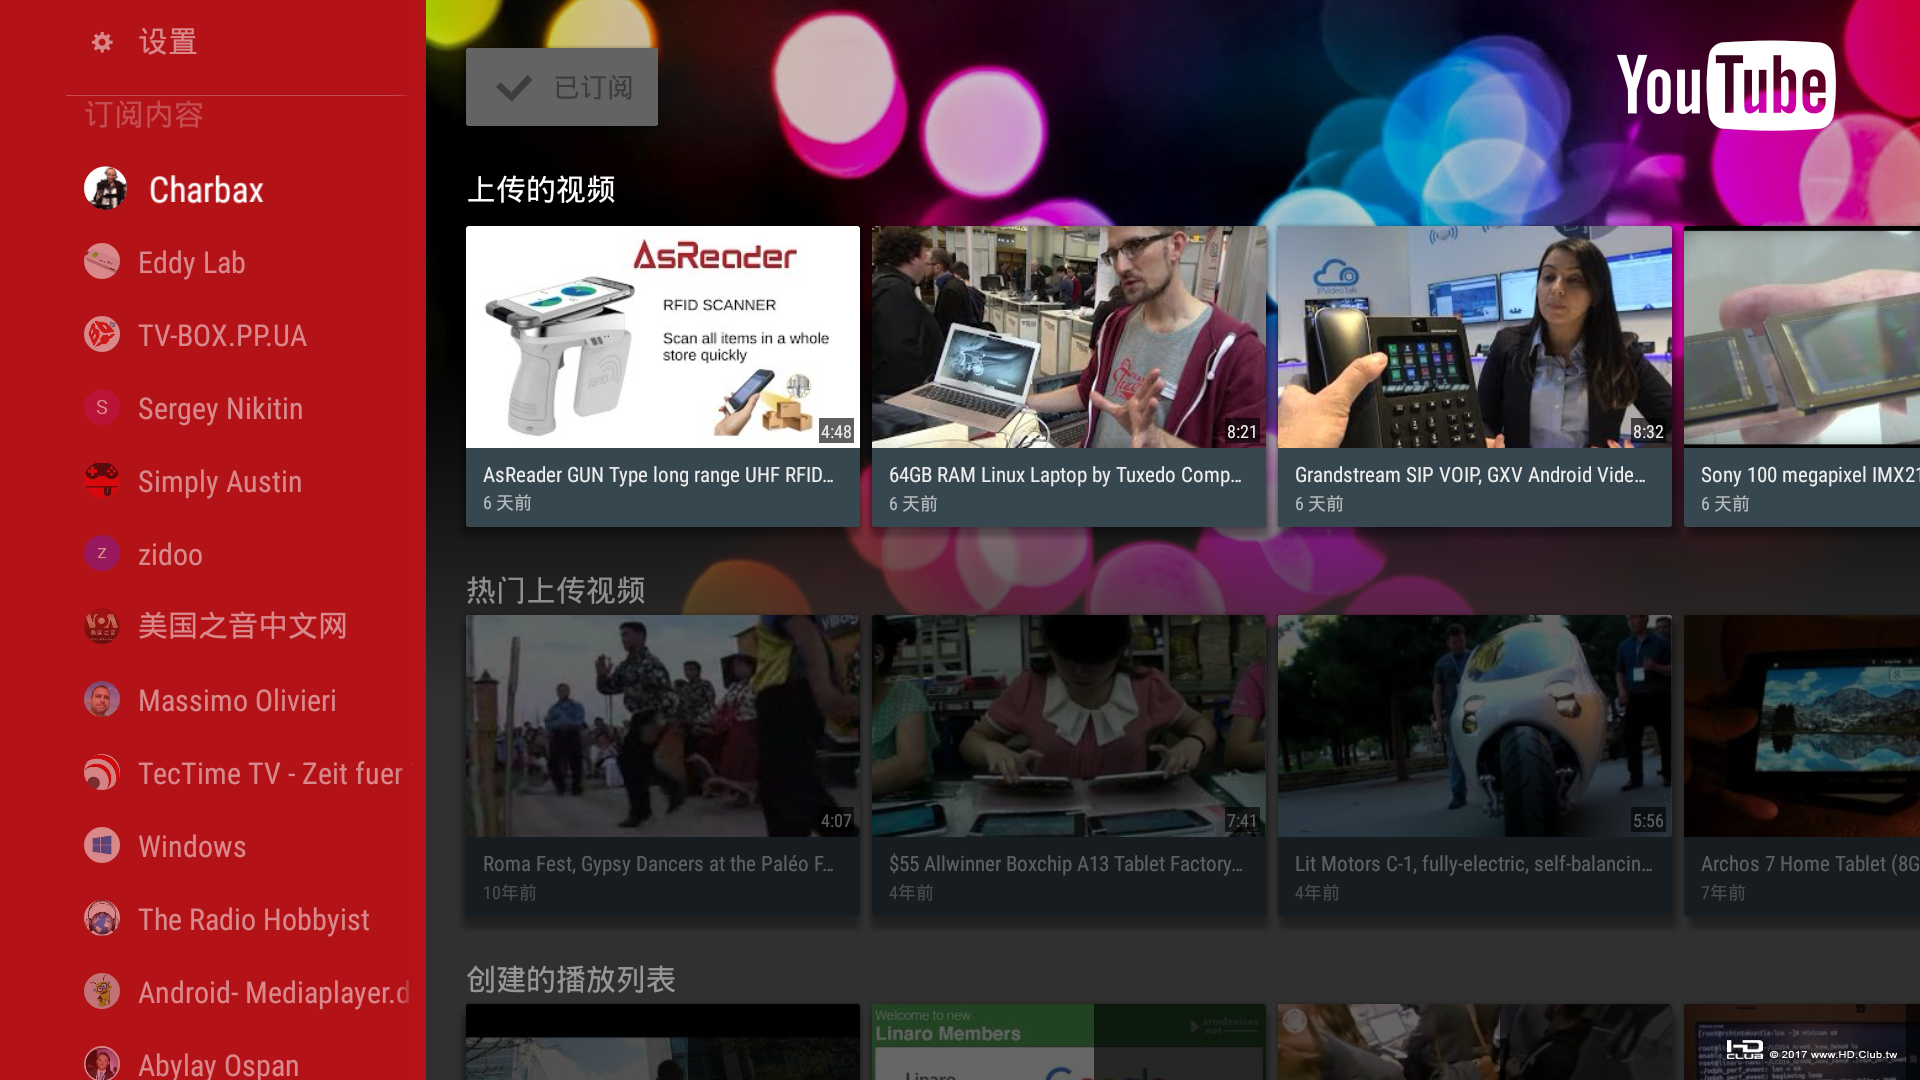The image size is (1920, 1080).
Task: Open the 美国之音中文网 channel
Action: 242,626
